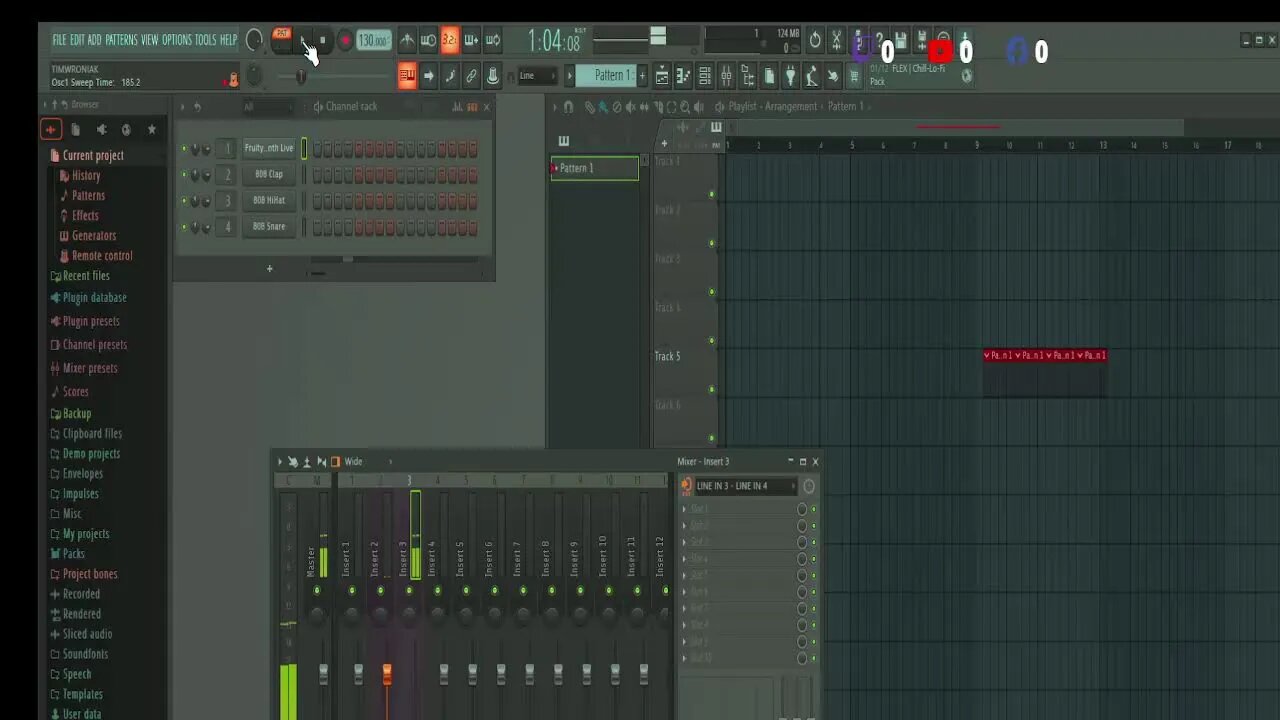Click the knob-shaped icon after the link icon
Viewport: 1280px width, 720px height.
click(492, 76)
